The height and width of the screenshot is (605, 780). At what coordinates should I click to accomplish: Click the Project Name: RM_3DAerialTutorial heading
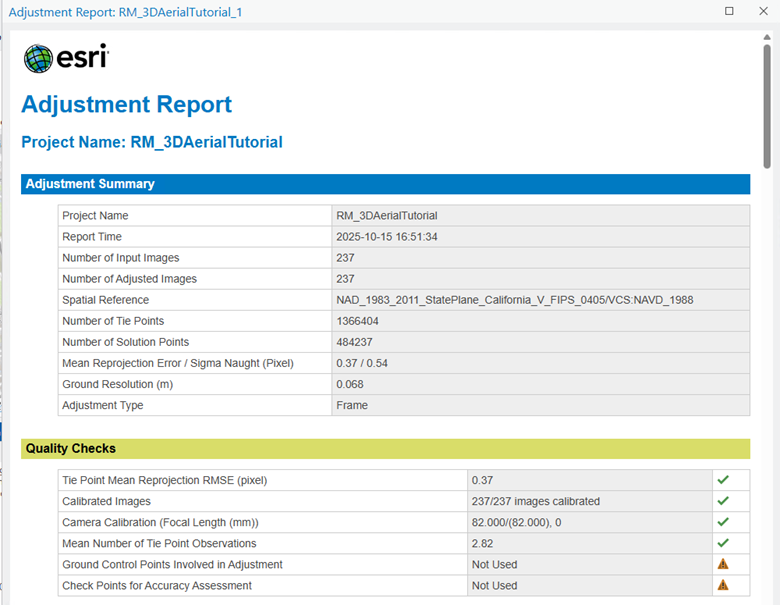pyautogui.click(x=152, y=142)
